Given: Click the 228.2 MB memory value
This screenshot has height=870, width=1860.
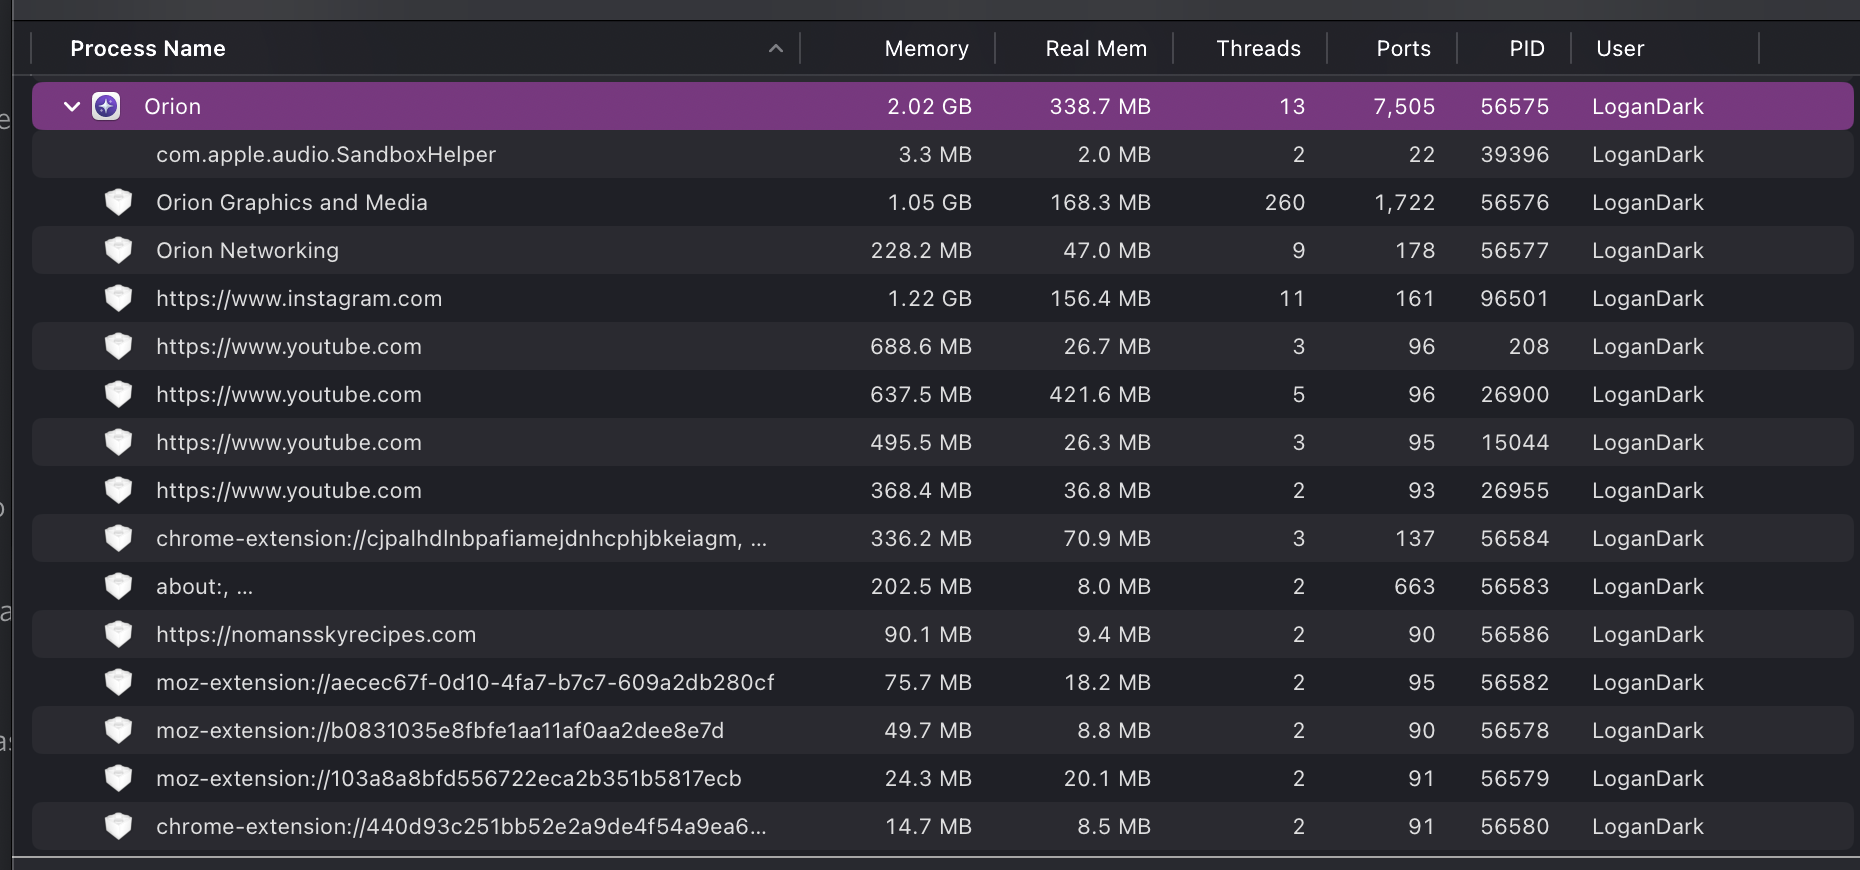Looking at the screenshot, I should (921, 250).
